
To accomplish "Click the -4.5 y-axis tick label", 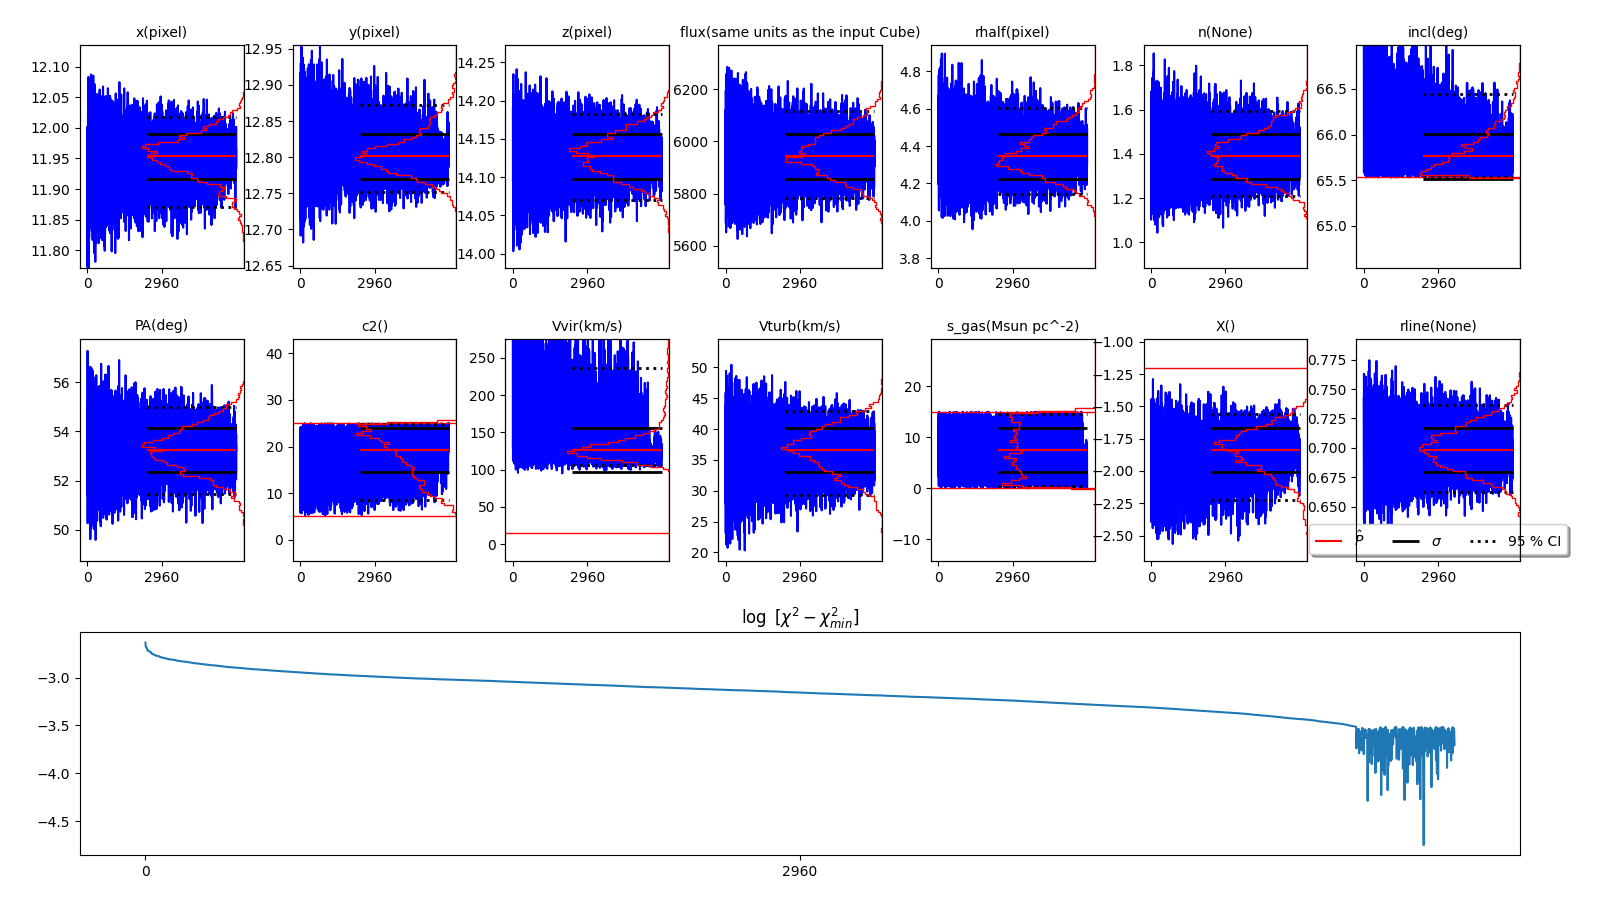I will (56, 822).
